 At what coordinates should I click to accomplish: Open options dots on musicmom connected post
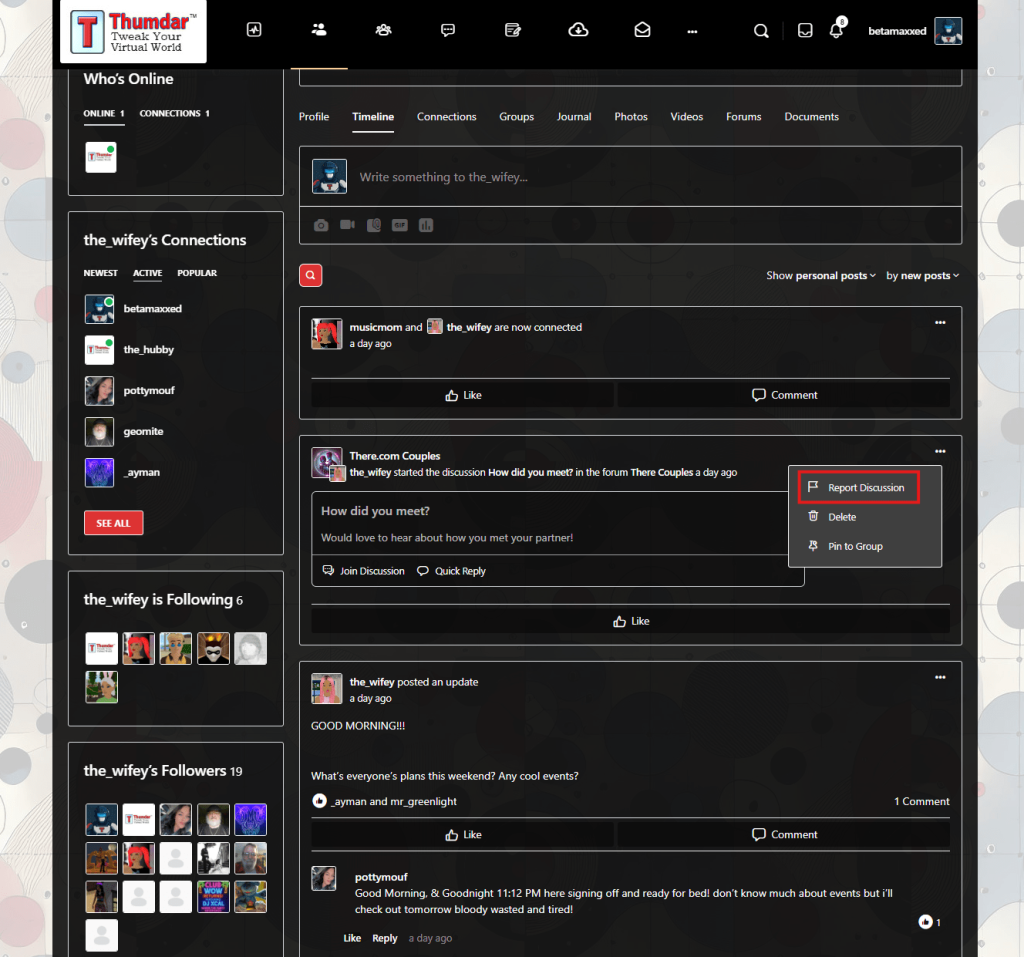940,322
